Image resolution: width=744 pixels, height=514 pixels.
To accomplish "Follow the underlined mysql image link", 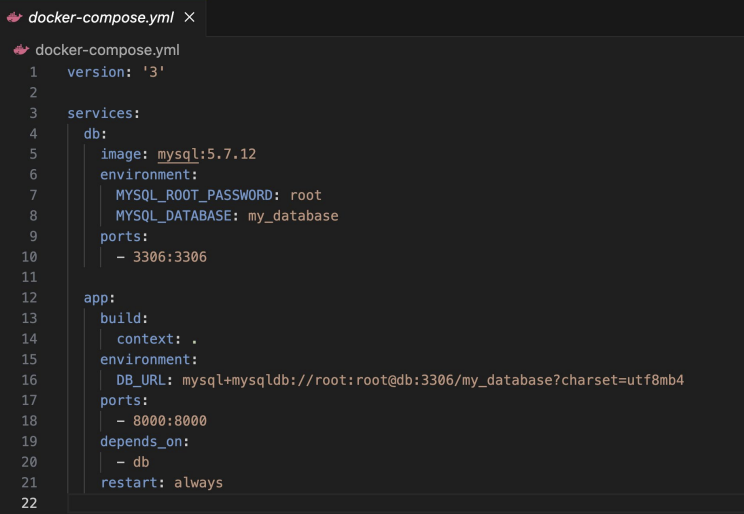I will (x=178, y=154).
